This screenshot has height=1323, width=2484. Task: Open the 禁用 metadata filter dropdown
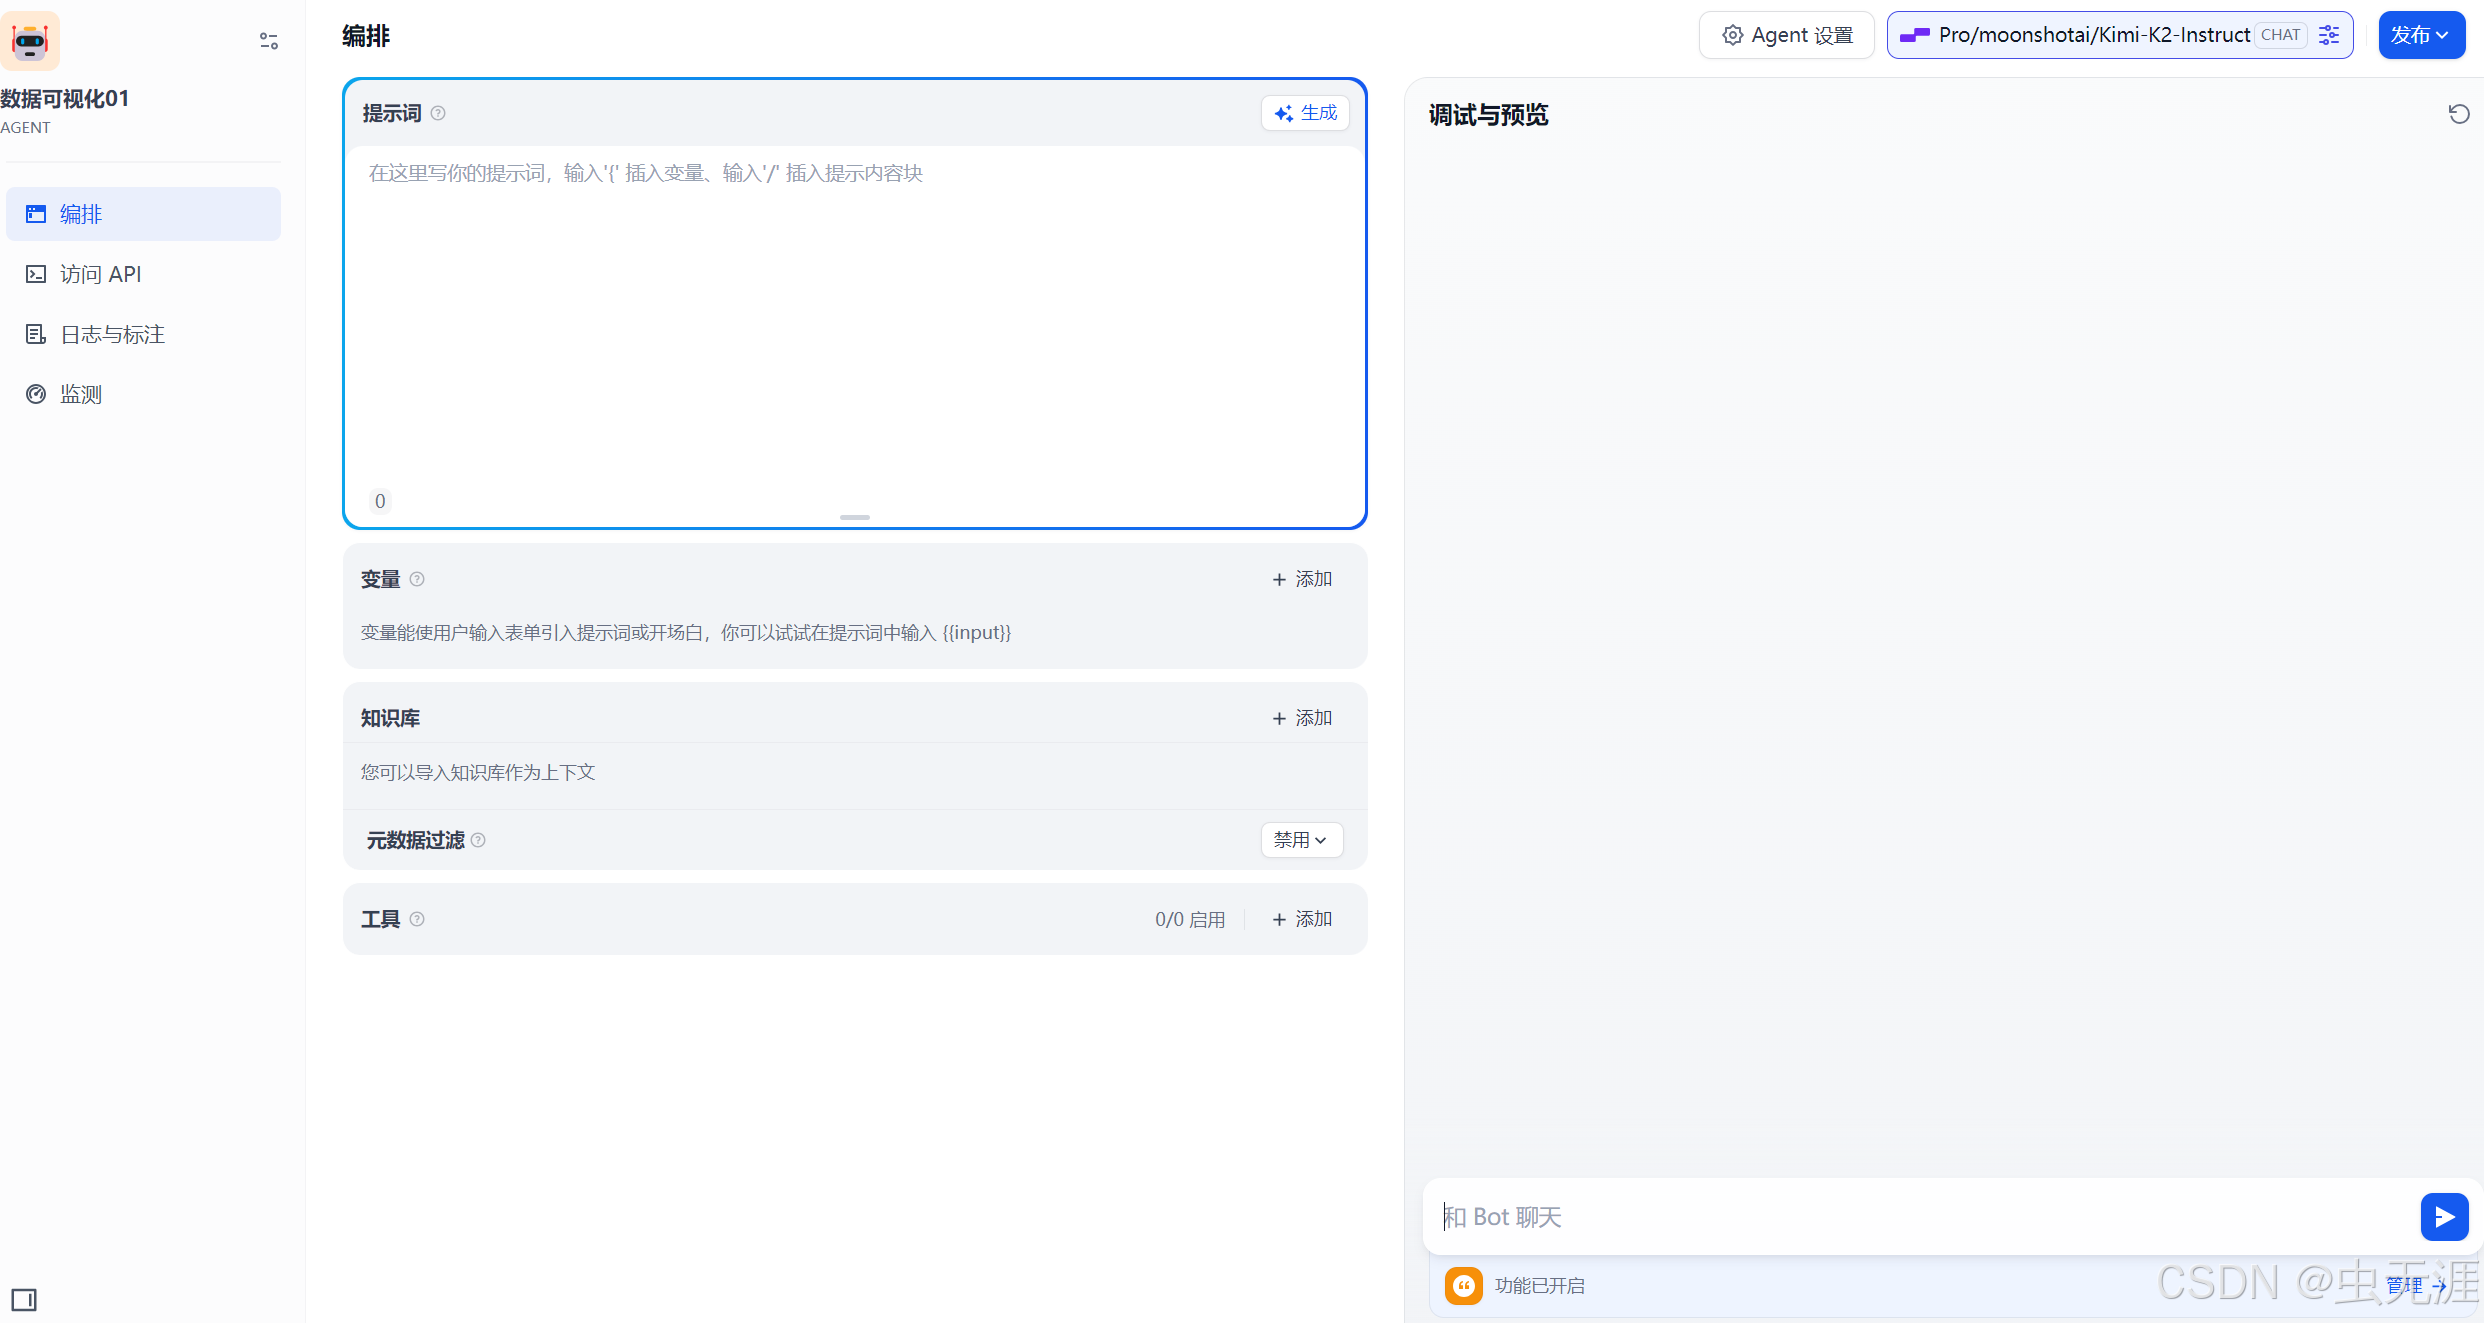pyautogui.click(x=1300, y=840)
